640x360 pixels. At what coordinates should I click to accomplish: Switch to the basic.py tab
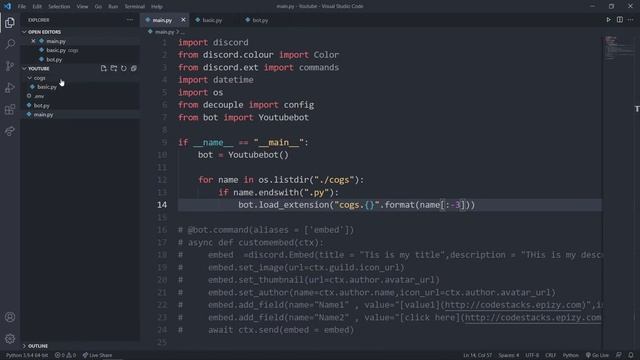pyautogui.click(x=212, y=20)
